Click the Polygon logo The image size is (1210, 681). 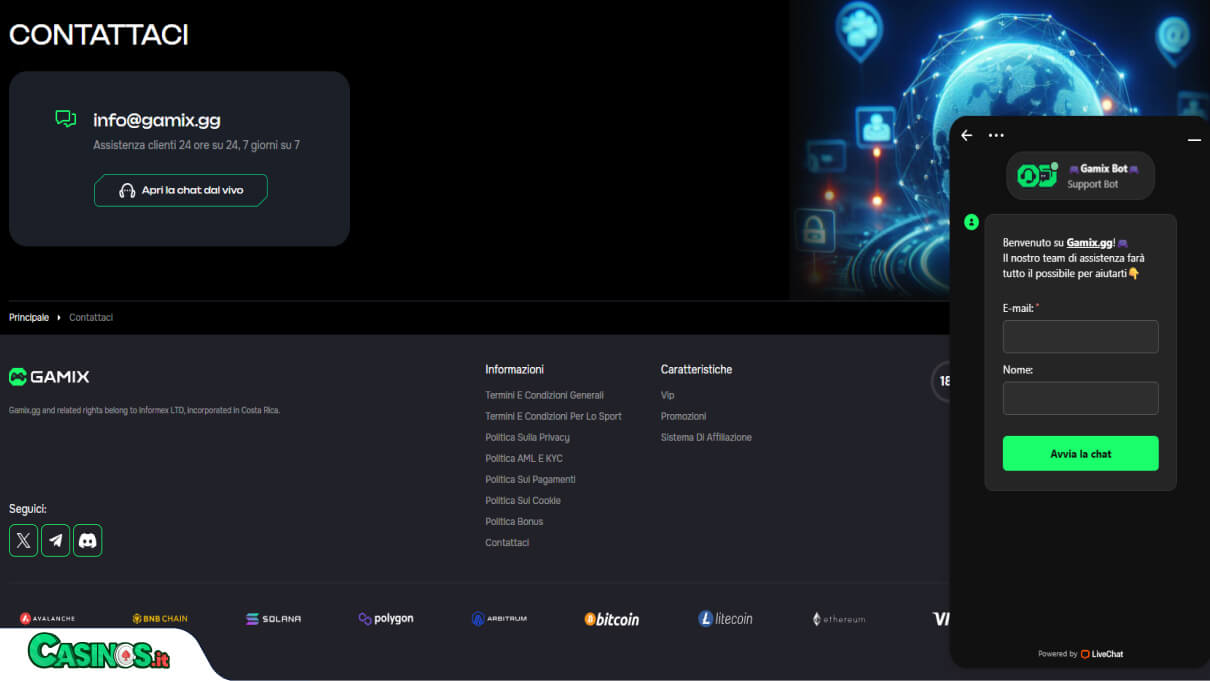[386, 619]
